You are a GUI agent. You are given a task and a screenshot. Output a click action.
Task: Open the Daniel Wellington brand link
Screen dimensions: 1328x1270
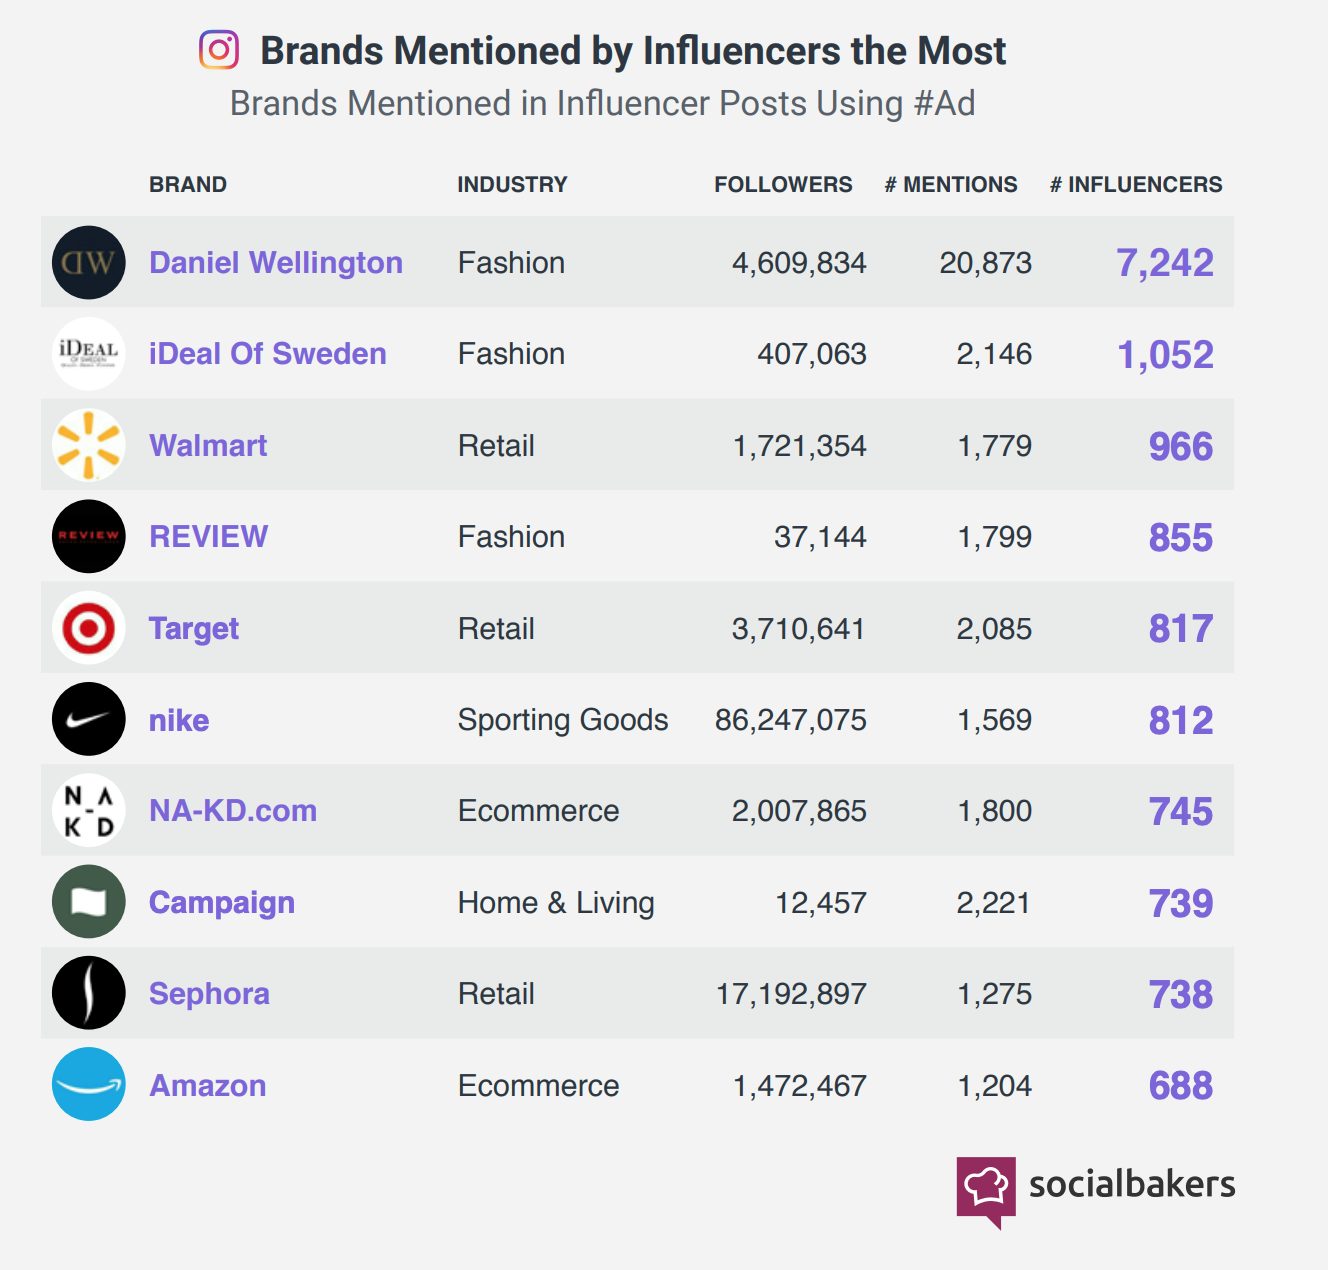[x=276, y=263]
